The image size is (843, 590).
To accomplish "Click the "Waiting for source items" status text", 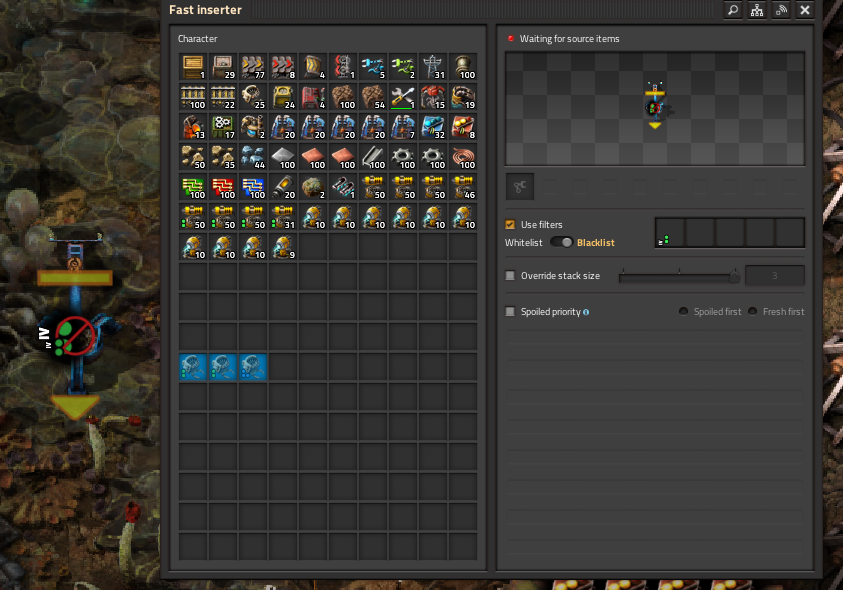I will pos(569,39).
